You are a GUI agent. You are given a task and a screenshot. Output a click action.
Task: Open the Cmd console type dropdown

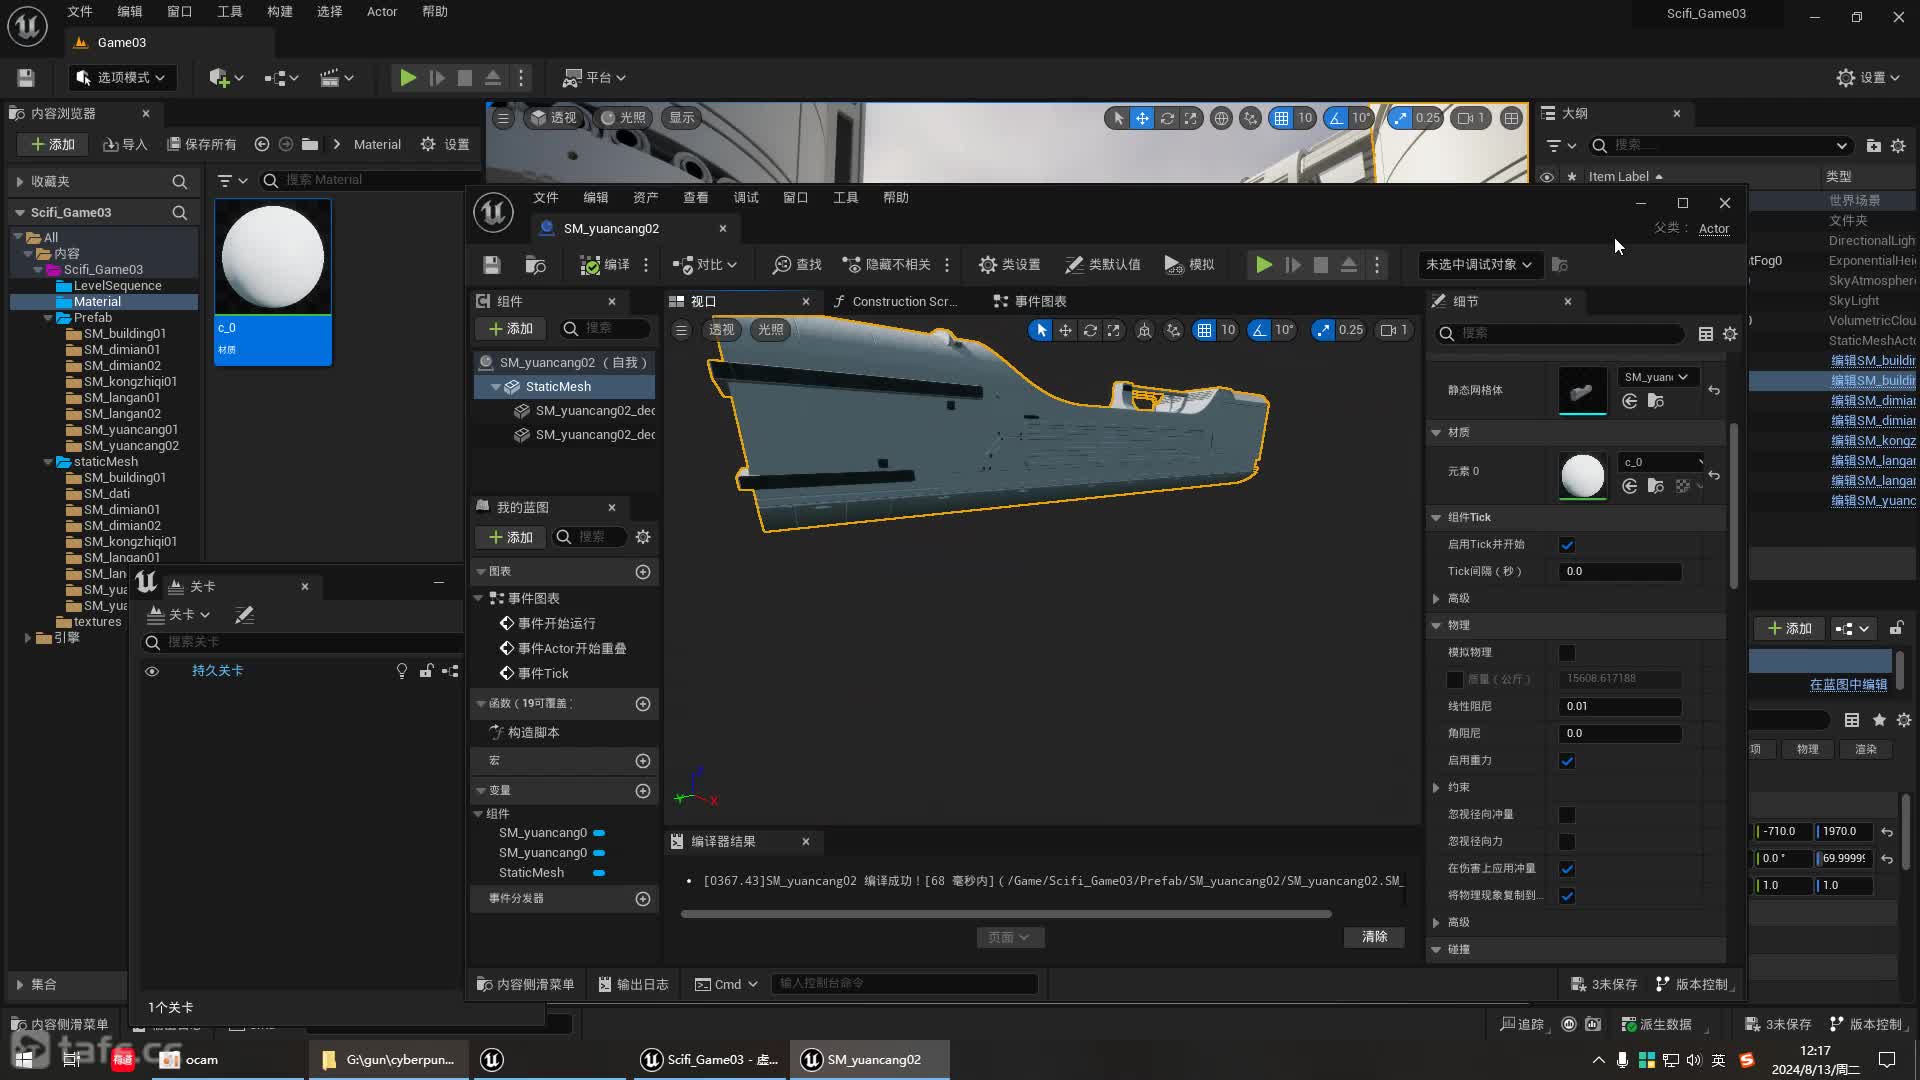[x=727, y=984]
